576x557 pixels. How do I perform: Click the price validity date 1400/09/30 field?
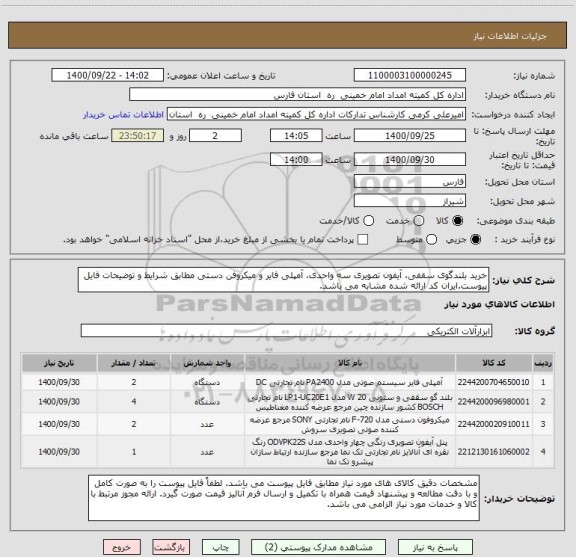(410, 159)
